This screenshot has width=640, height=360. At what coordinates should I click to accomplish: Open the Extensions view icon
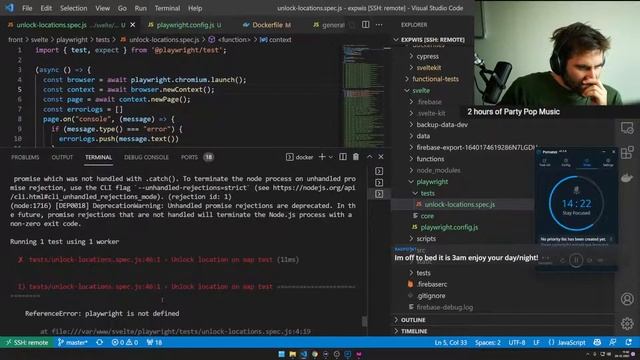(x=627, y=153)
